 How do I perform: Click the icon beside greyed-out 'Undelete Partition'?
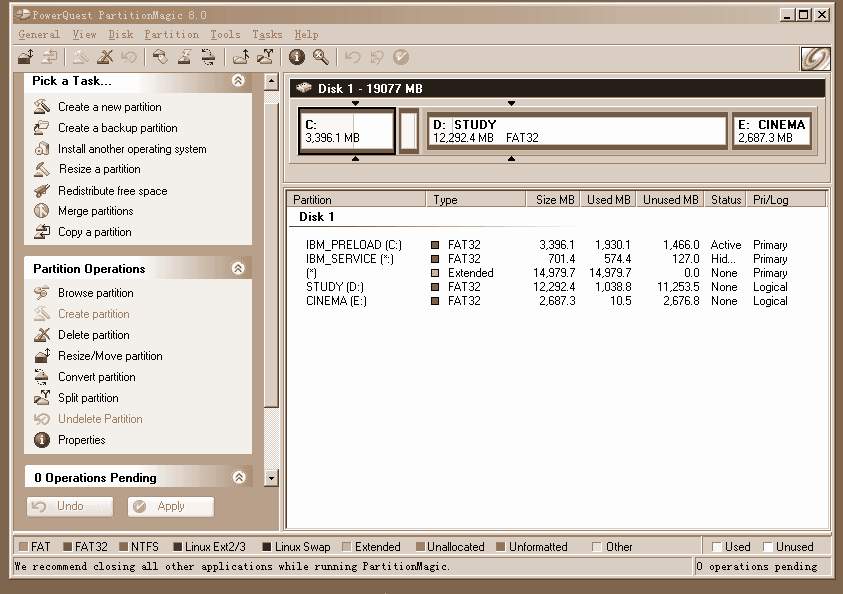[42, 419]
